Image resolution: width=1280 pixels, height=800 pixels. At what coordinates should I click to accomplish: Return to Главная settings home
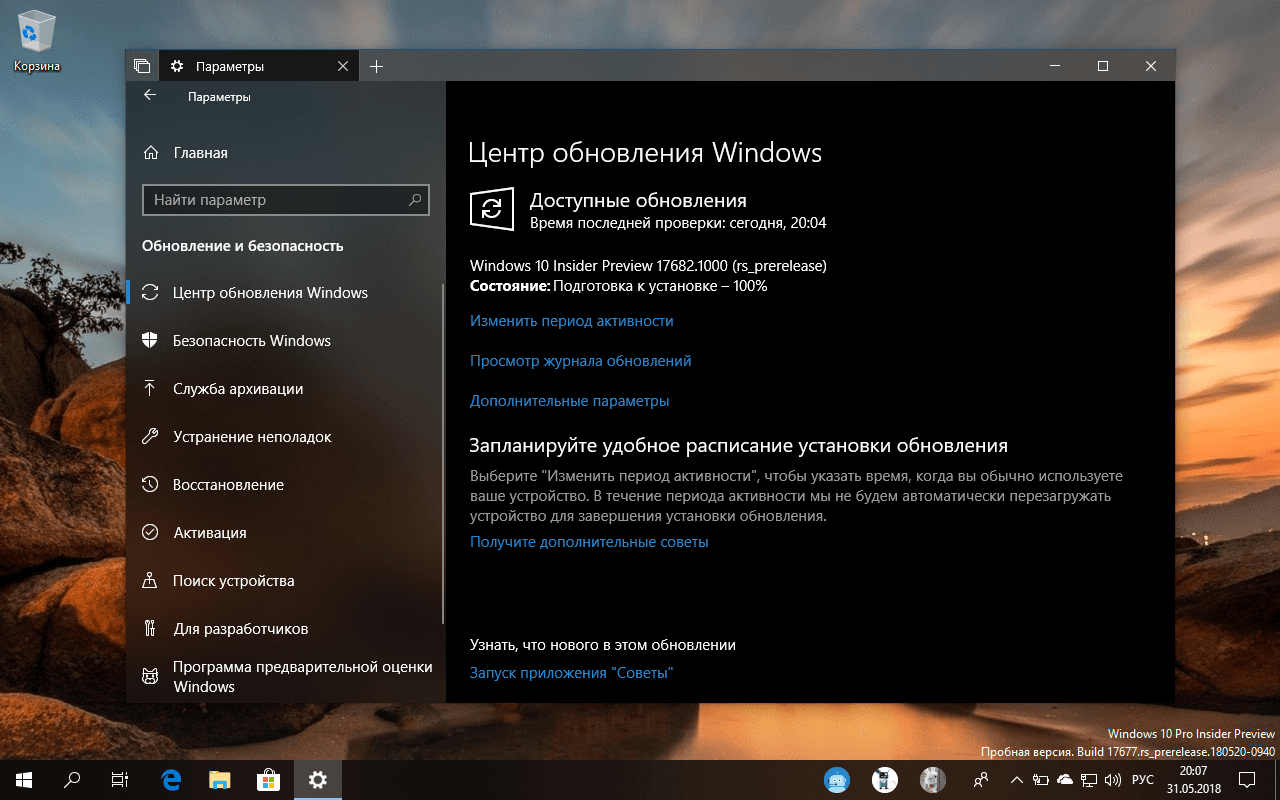(200, 152)
